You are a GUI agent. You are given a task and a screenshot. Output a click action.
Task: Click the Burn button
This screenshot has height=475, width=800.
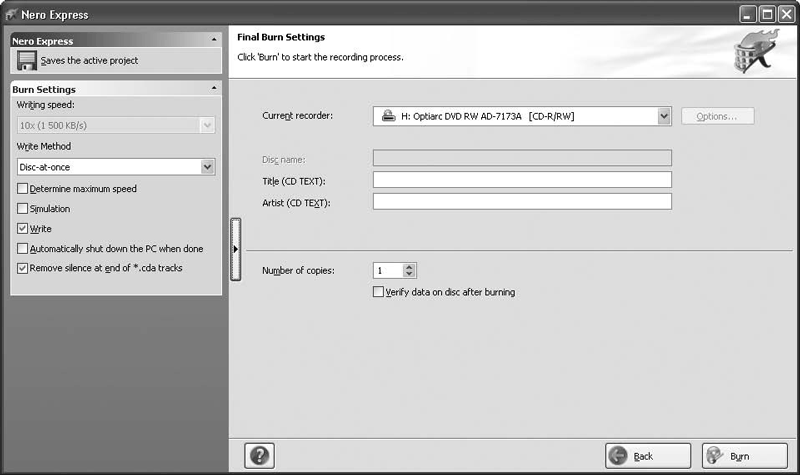pyautogui.click(x=738, y=456)
